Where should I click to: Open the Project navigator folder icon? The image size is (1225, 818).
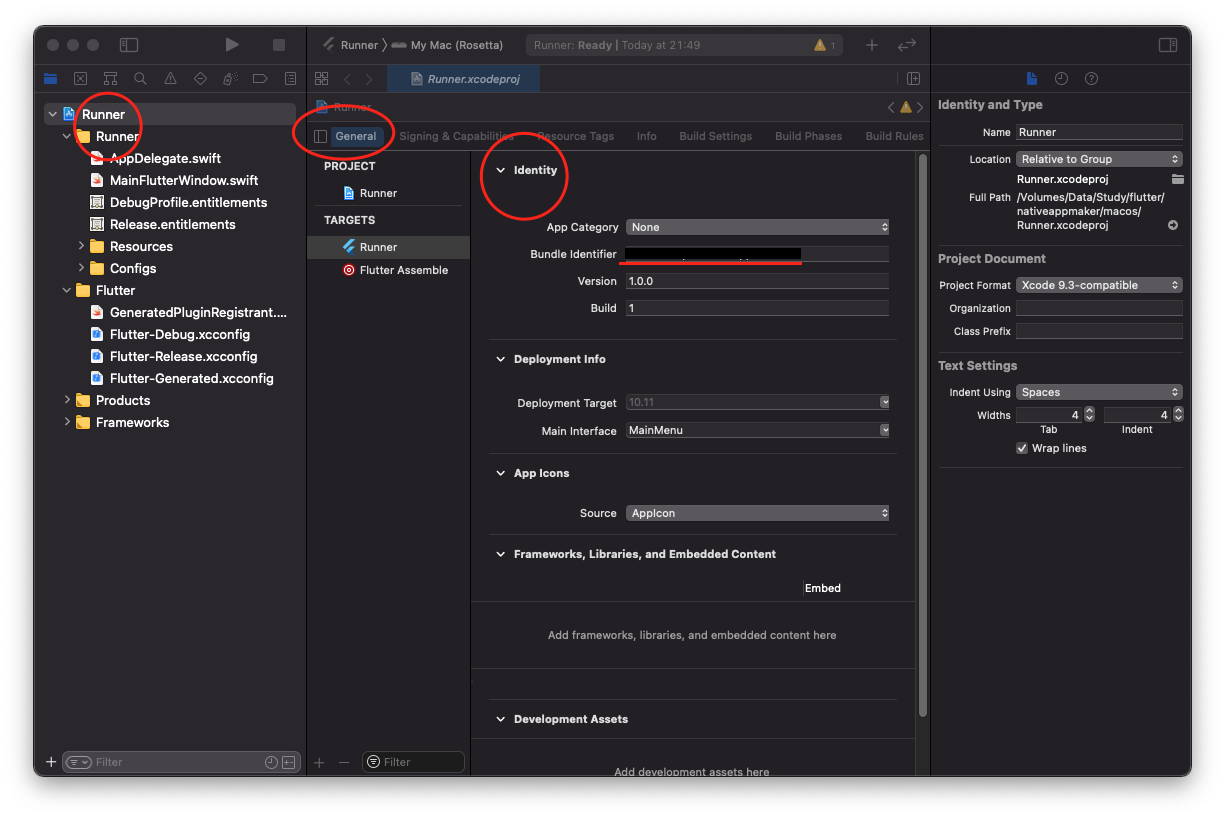click(x=51, y=79)
